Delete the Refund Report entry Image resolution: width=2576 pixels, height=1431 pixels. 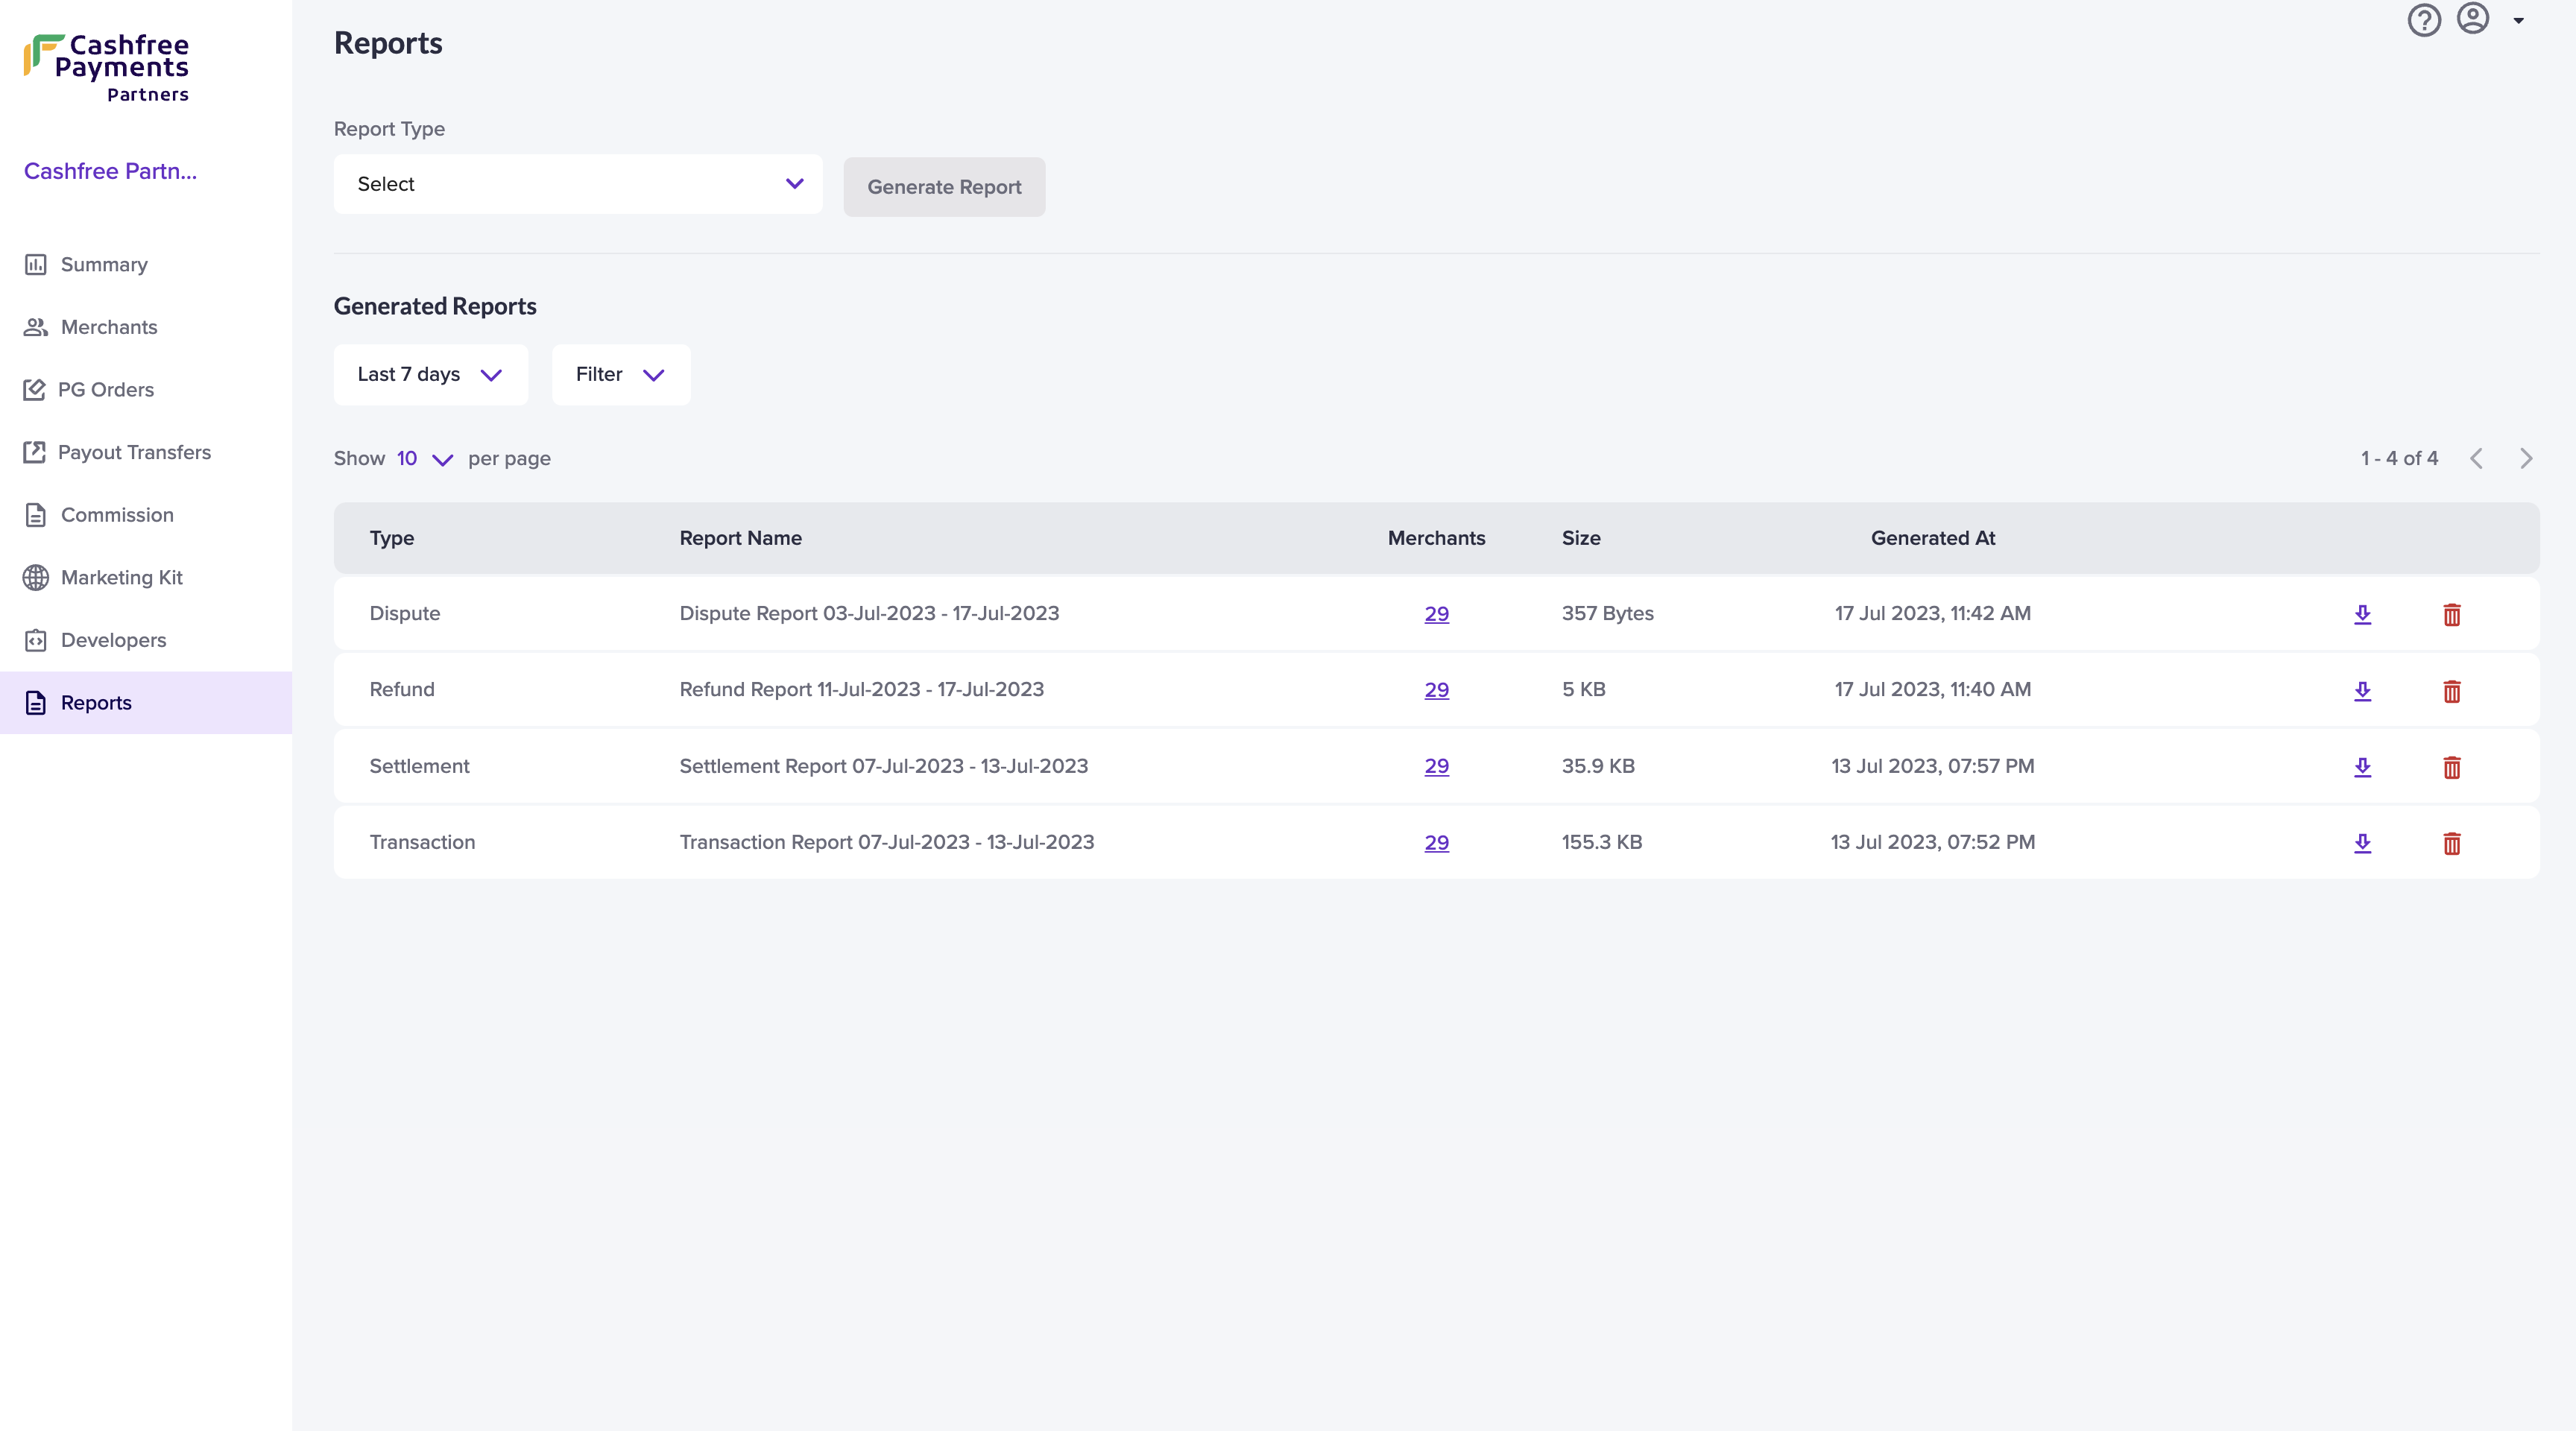pos(2451,691)
